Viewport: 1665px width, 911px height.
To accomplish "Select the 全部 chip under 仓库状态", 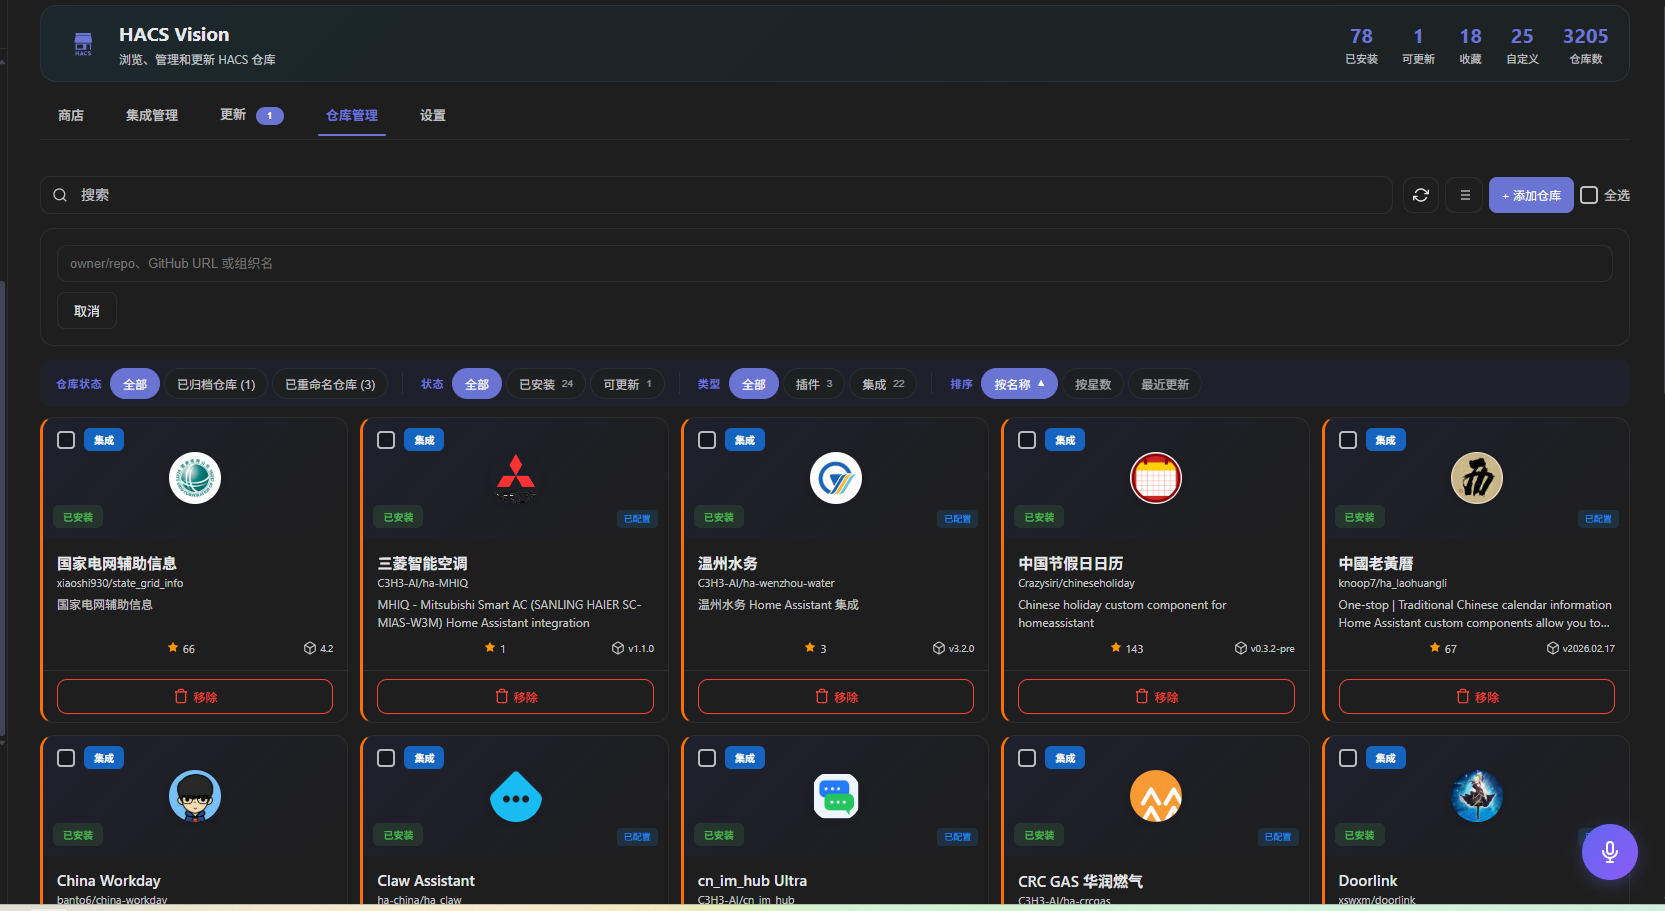I will point(135,384).
